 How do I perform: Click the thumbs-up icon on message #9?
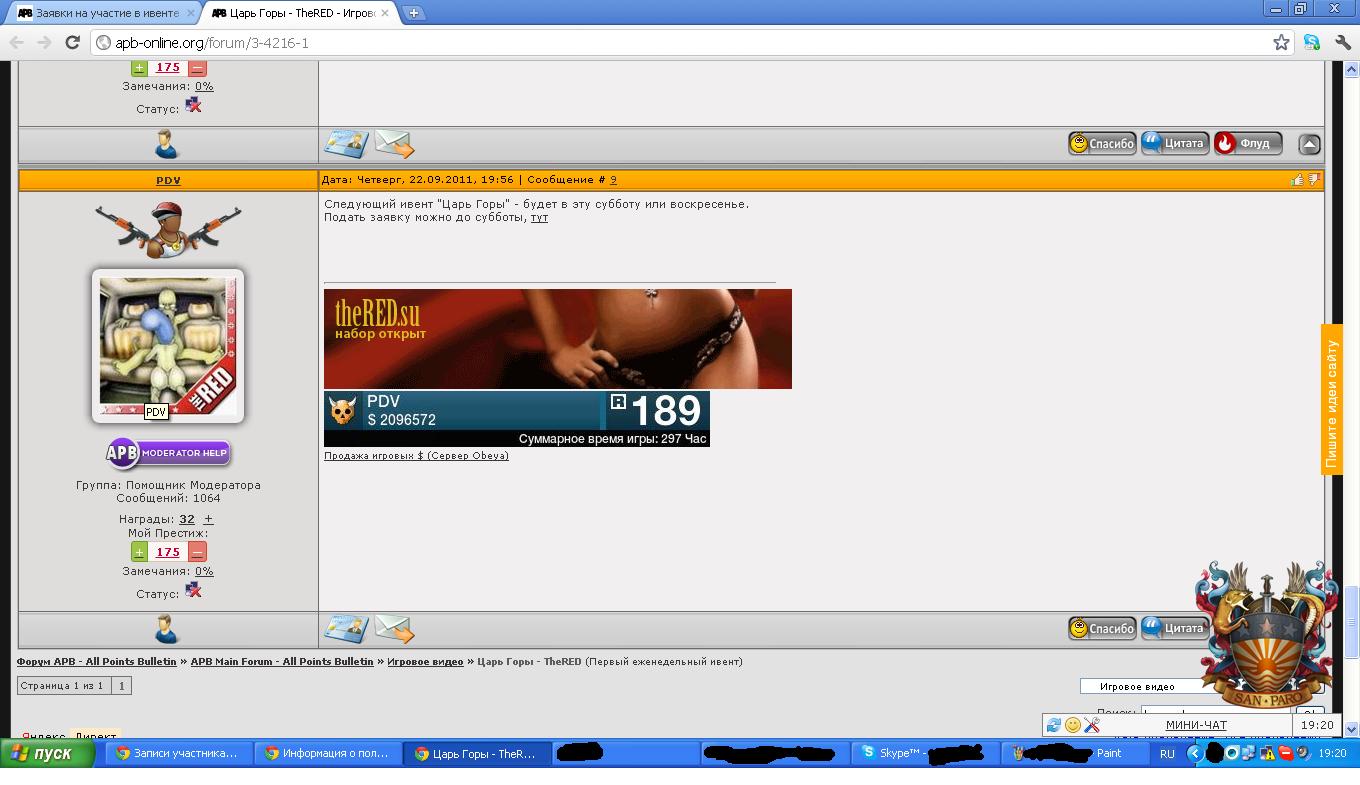tap(1297, 180)
